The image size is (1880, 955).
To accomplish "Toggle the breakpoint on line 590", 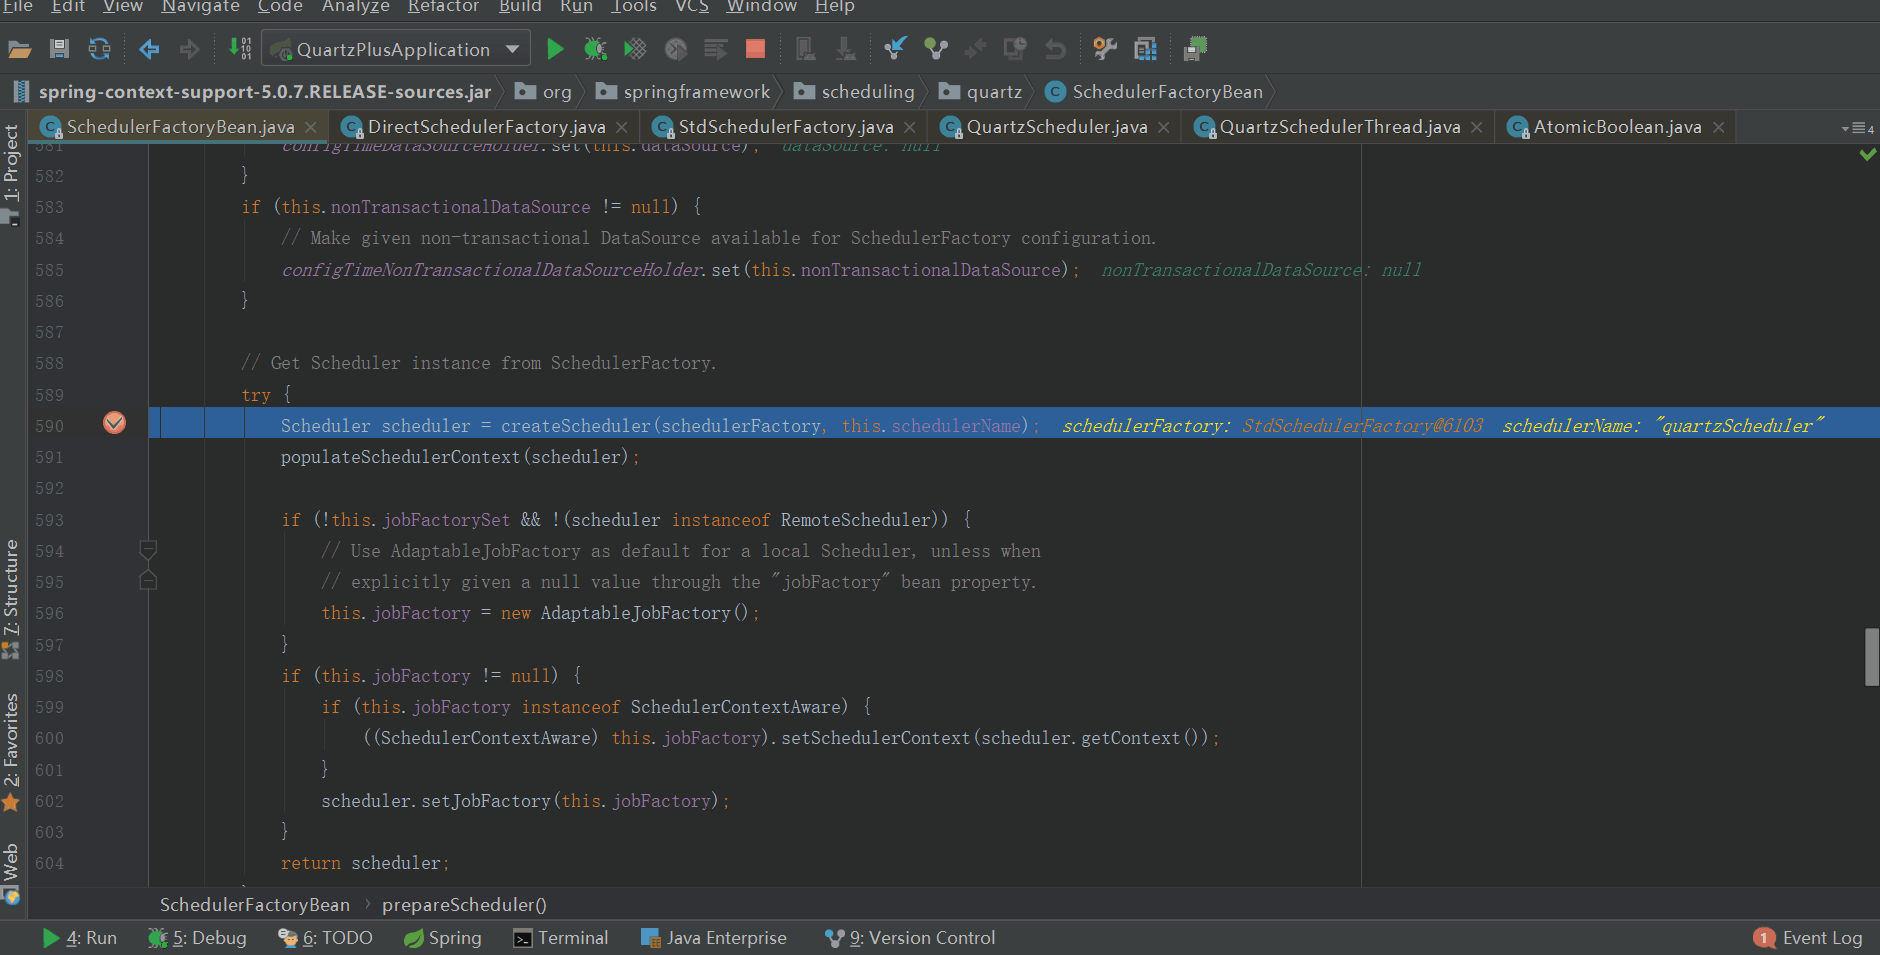I will pyautogui.click(x=115, y=423).
